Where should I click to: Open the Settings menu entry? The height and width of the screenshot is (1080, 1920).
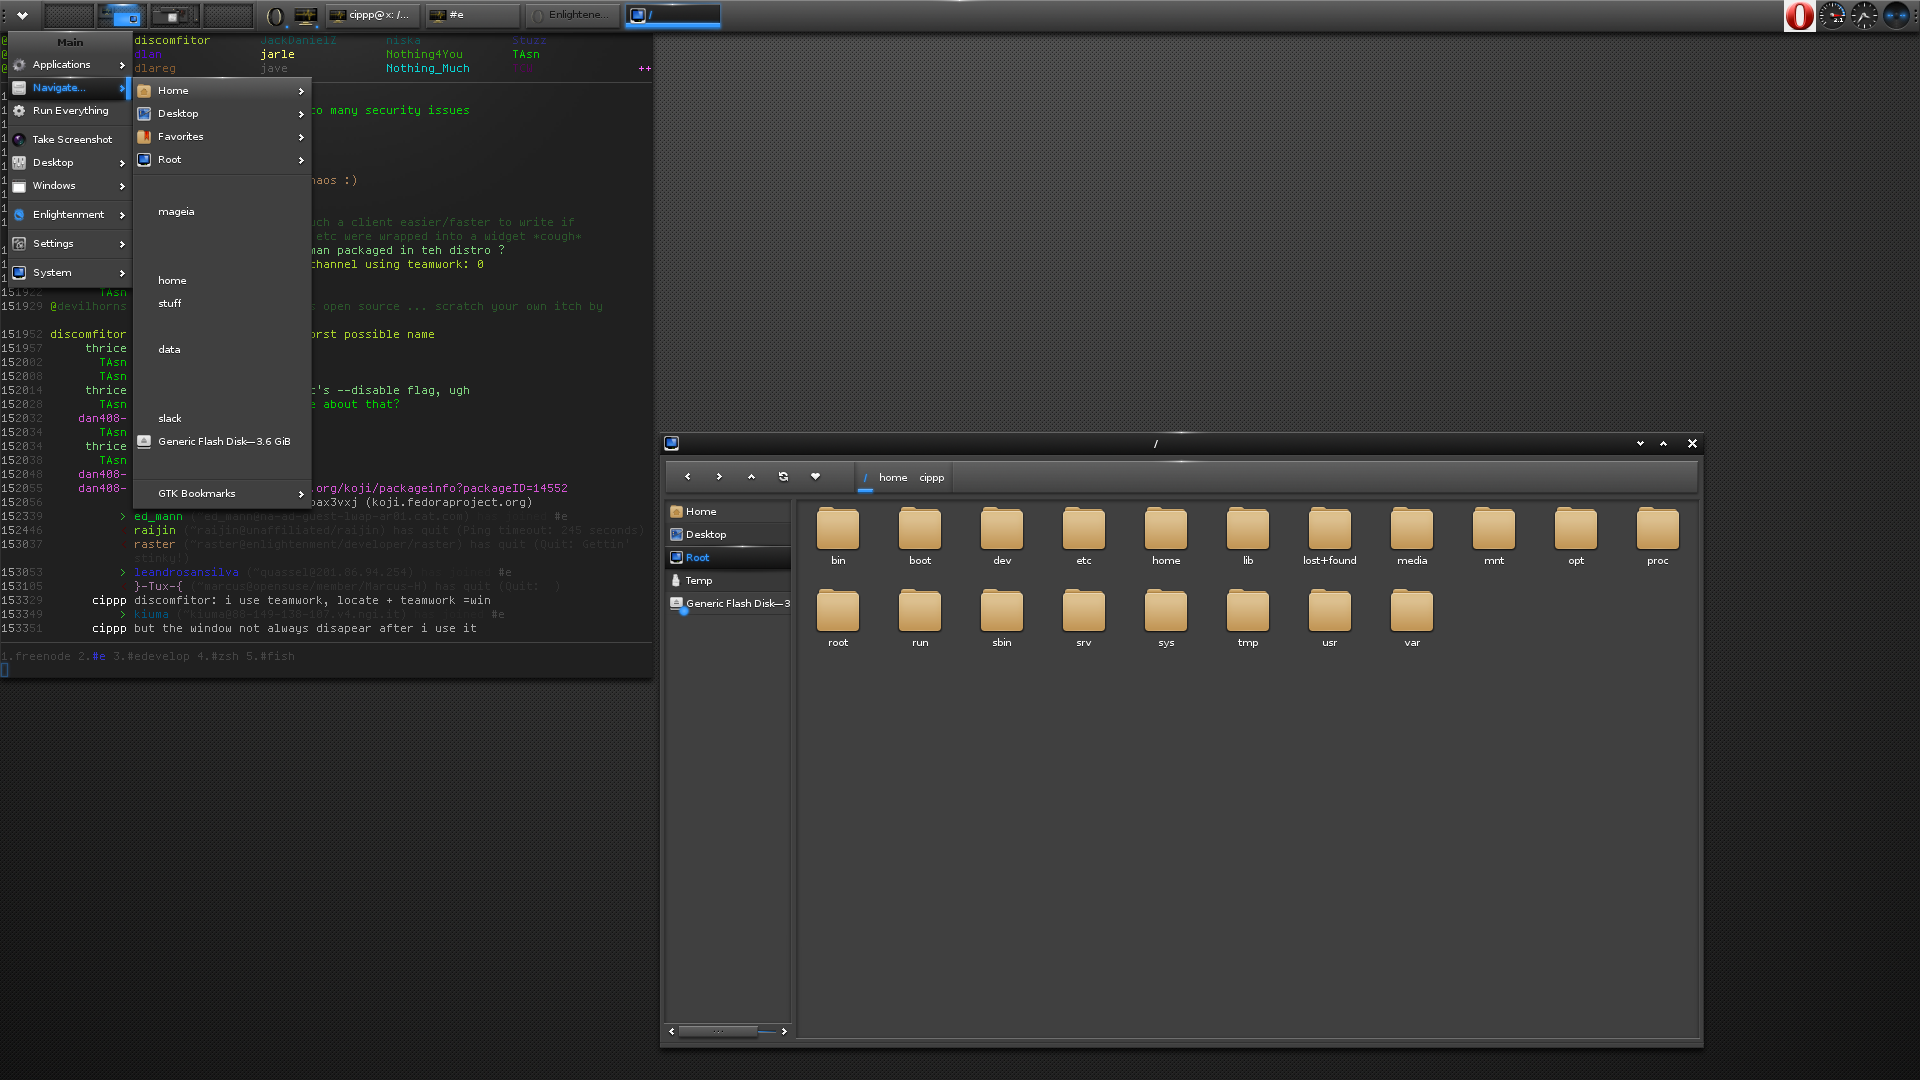[x=70, y=244]
